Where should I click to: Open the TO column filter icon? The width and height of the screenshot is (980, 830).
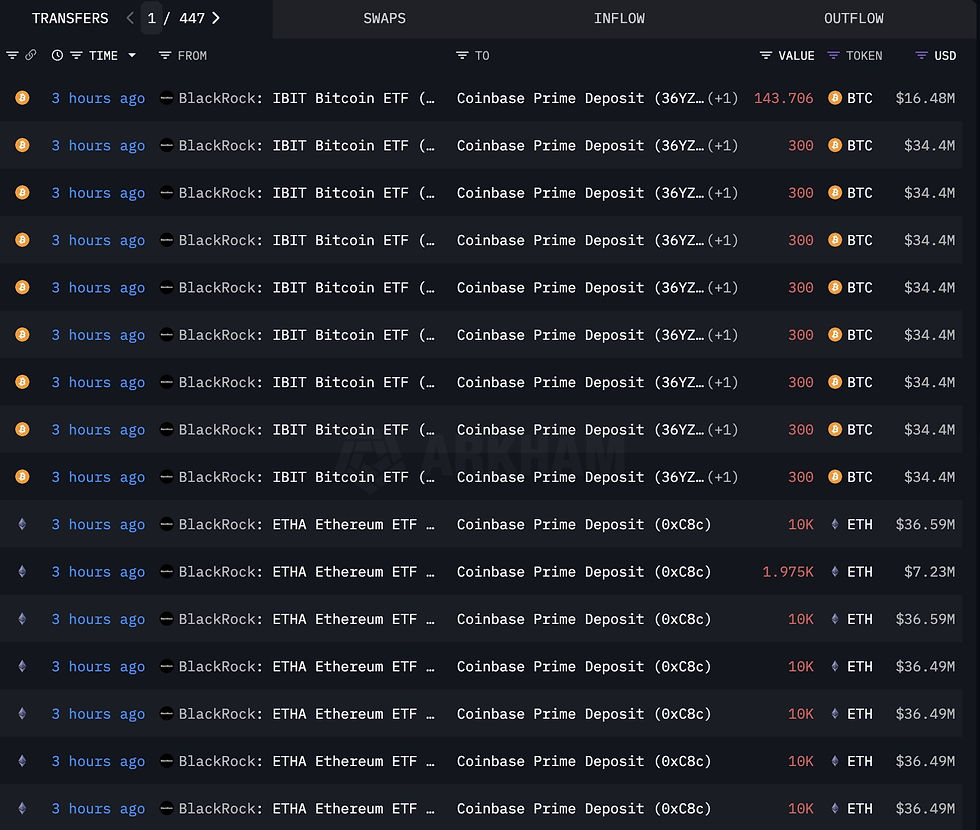461,56
